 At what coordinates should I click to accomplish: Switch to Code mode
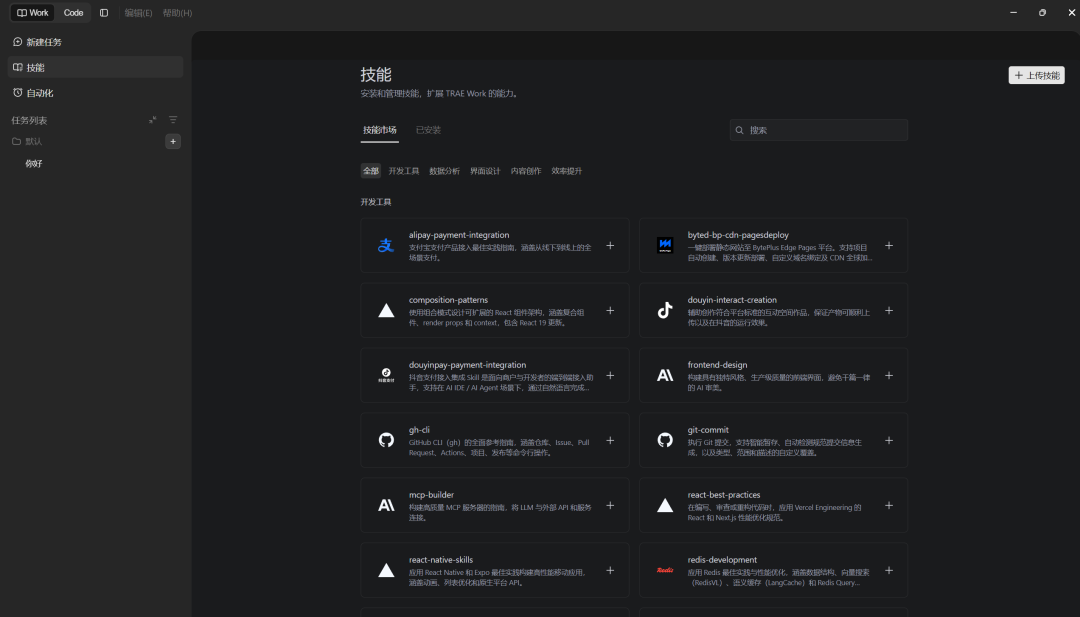(x=73, y=12)
